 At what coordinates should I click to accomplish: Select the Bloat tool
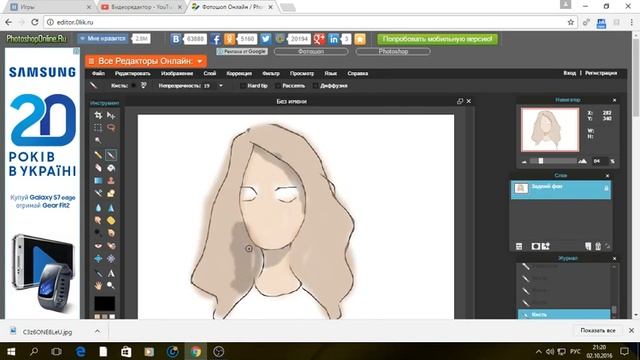98,259
